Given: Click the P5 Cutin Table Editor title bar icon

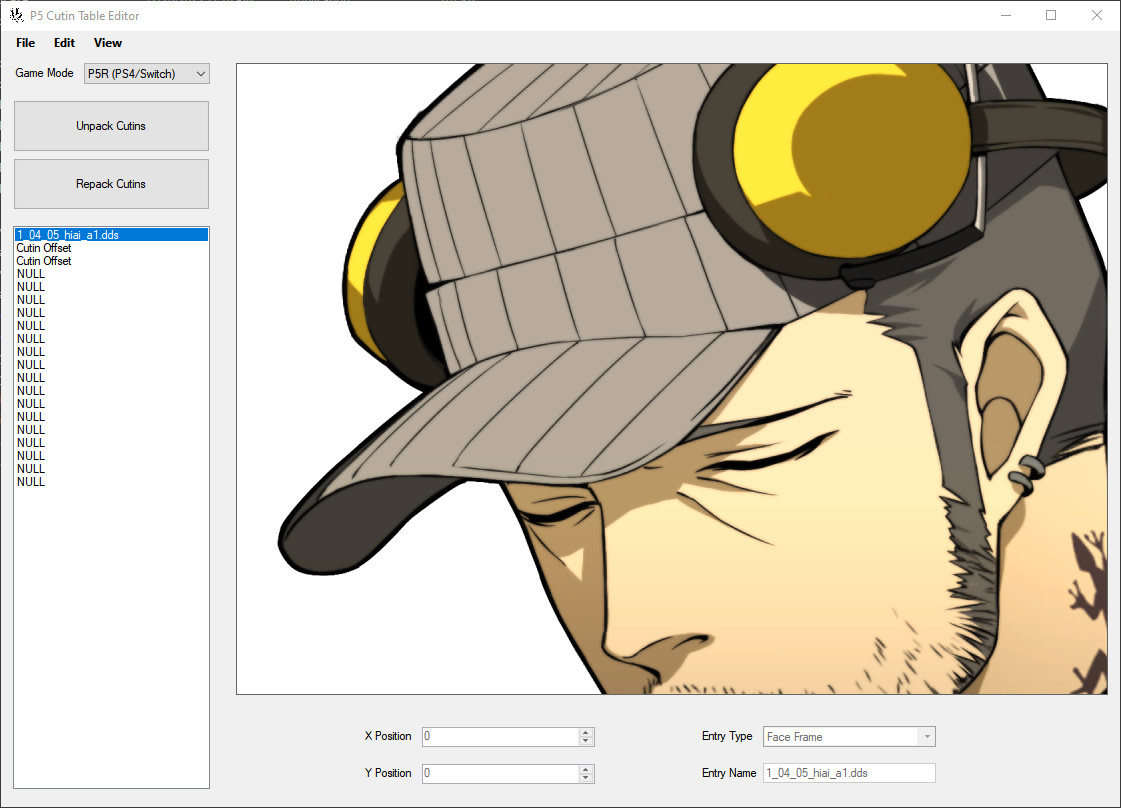Looking at the screenshot, I should (15, 14).
